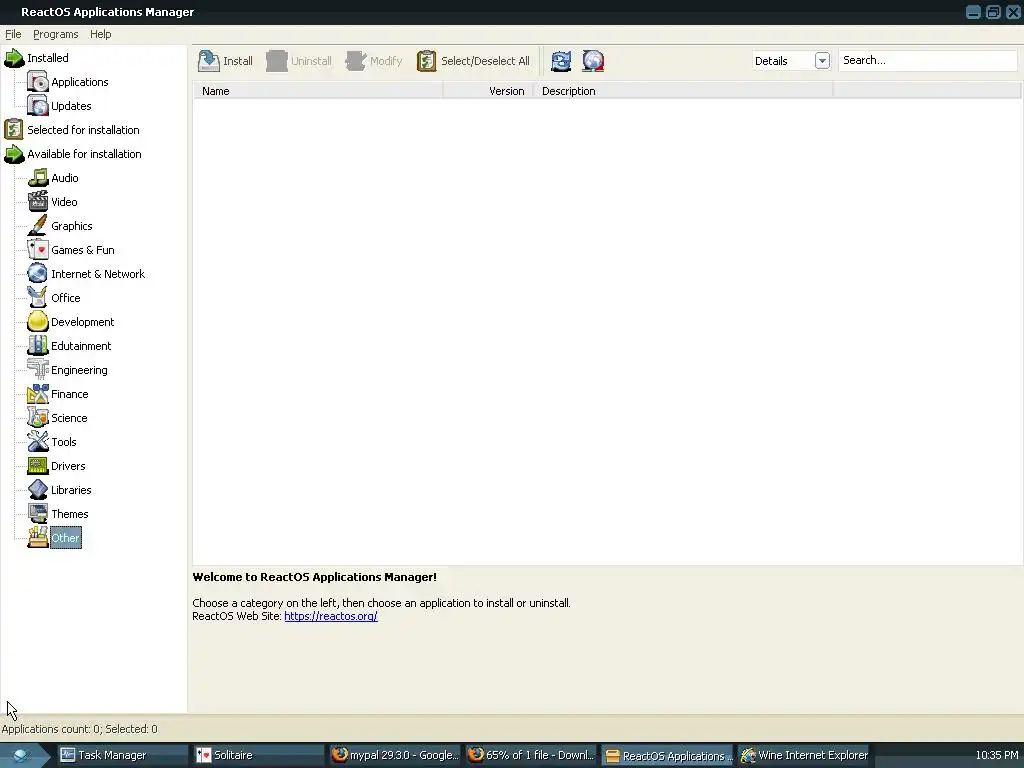1024x768 pixels.
Task: Open the Office category icon
Action: 38,298
